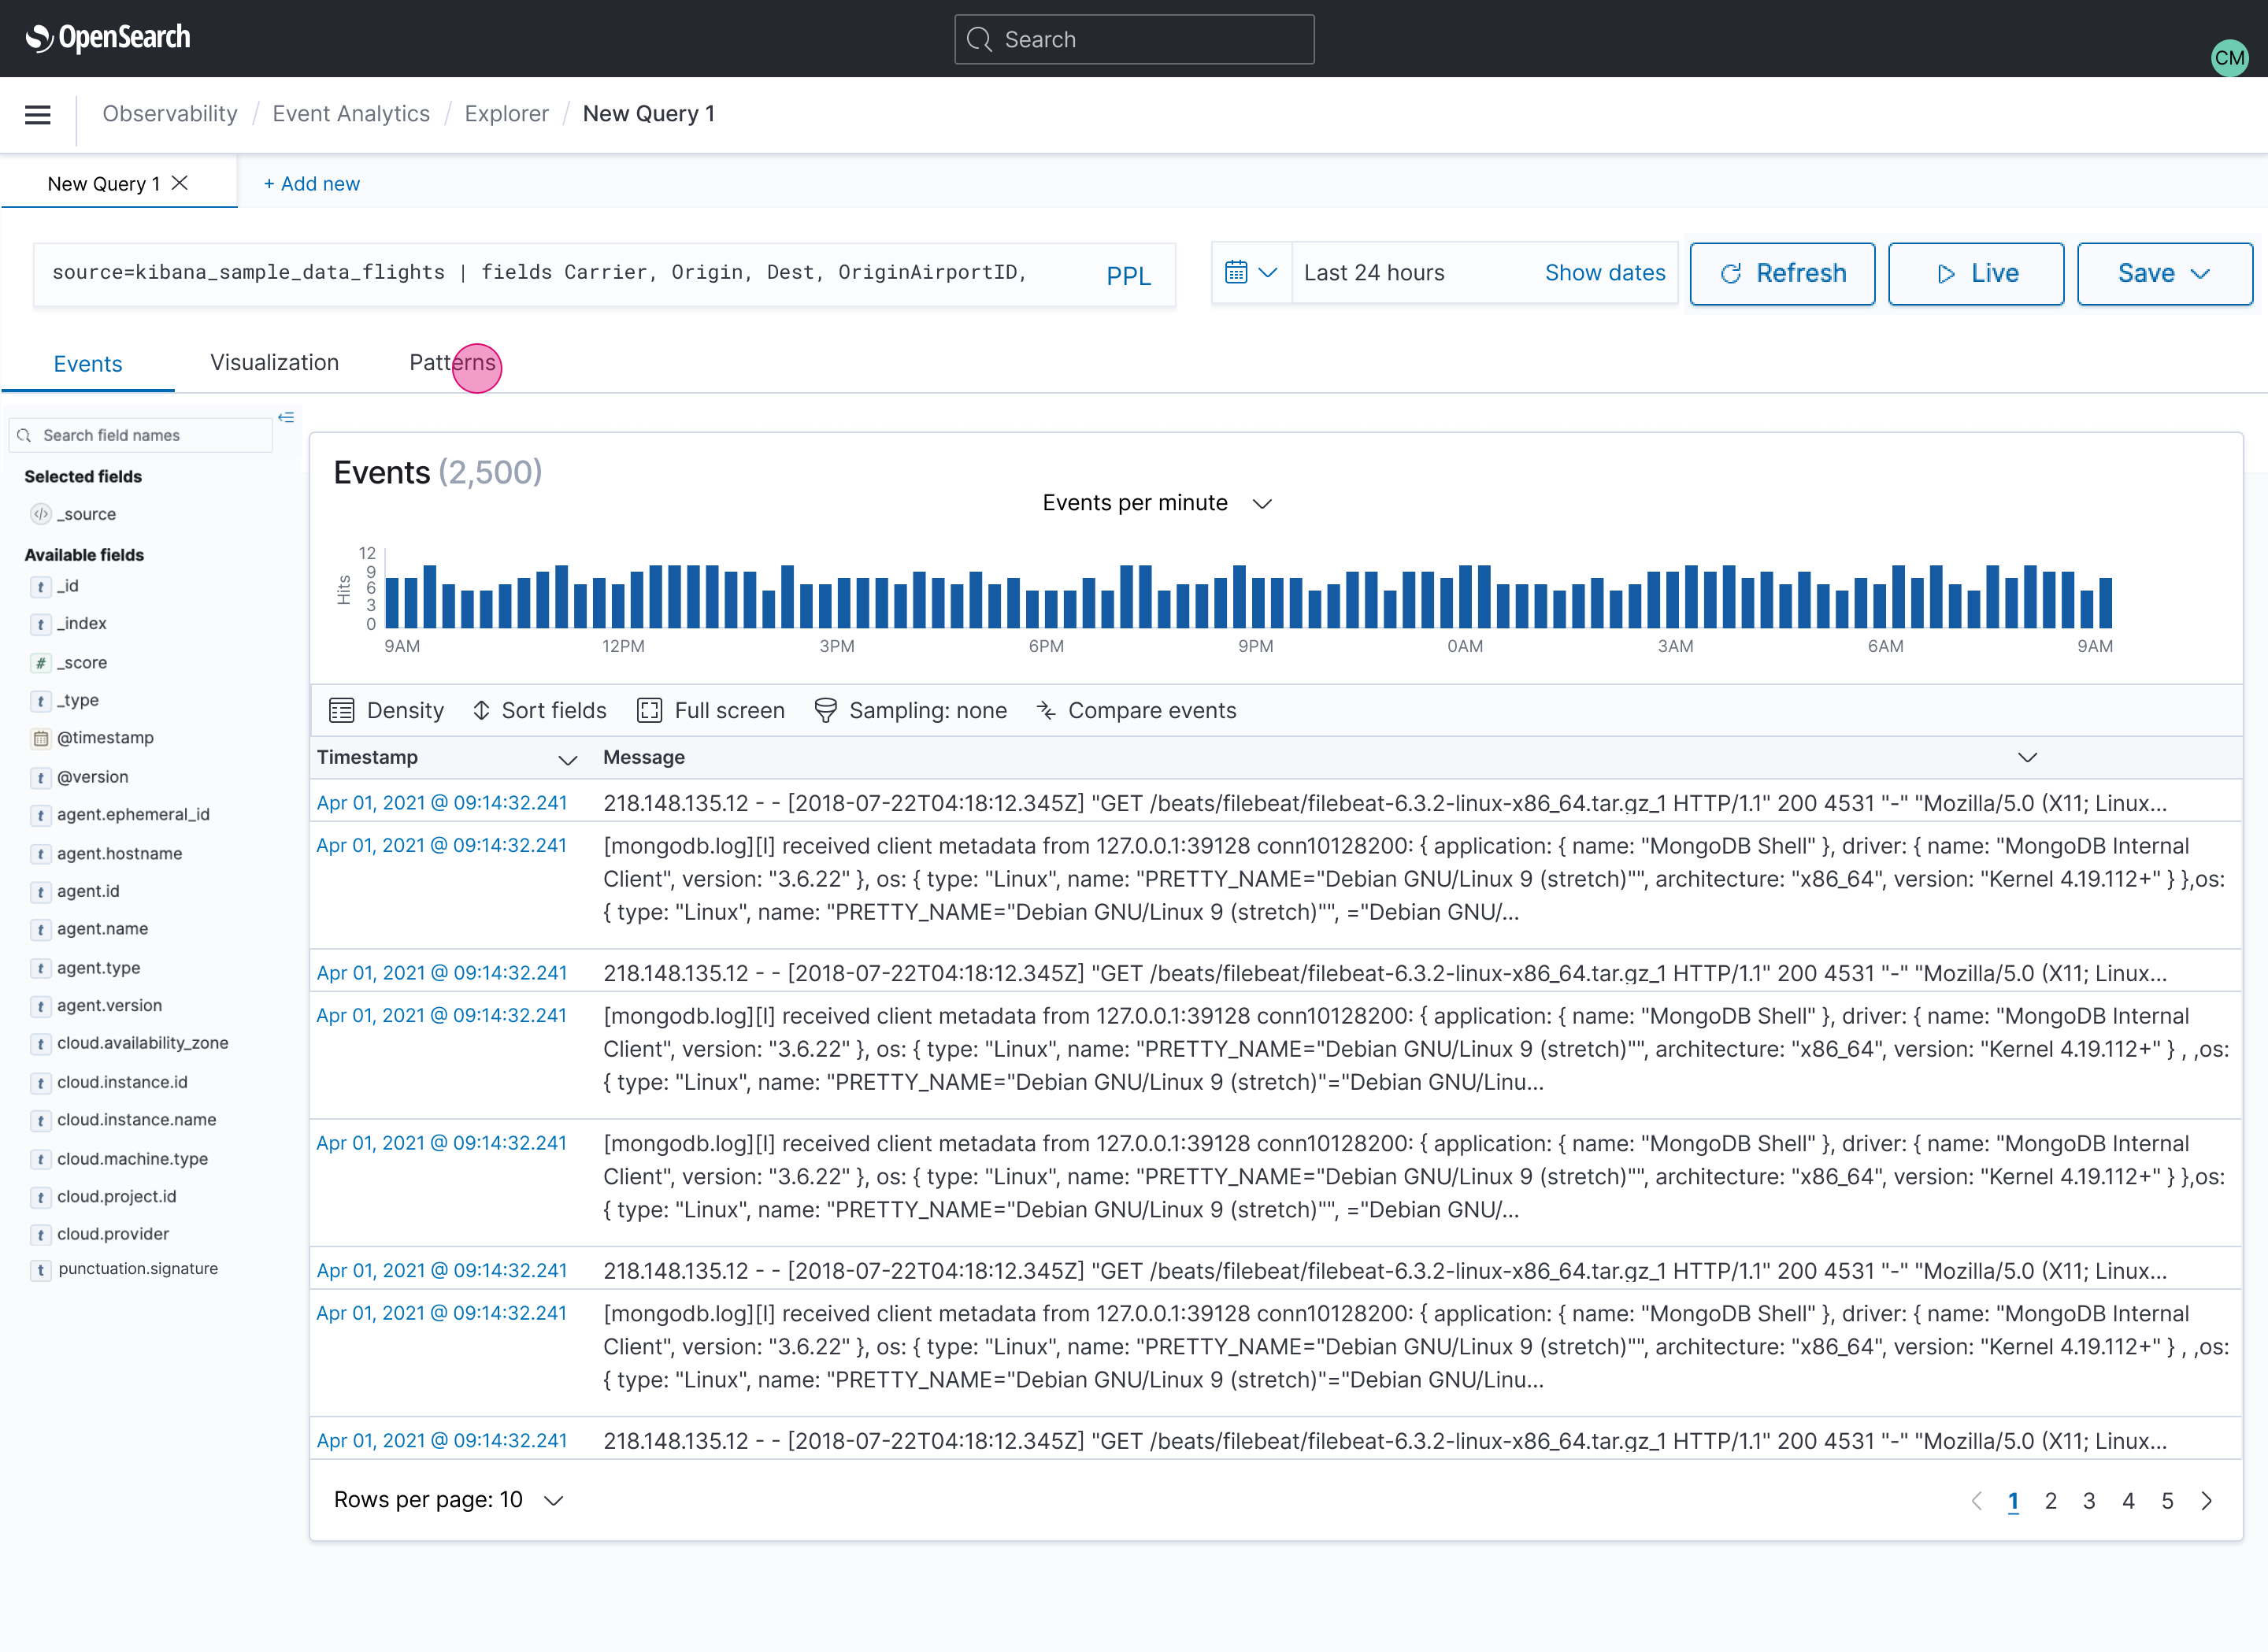Viewport: 2268px width, 1652px height.
Task: Enable Density view for the events table
Action: pyautogui.click(x=387, y=710)
